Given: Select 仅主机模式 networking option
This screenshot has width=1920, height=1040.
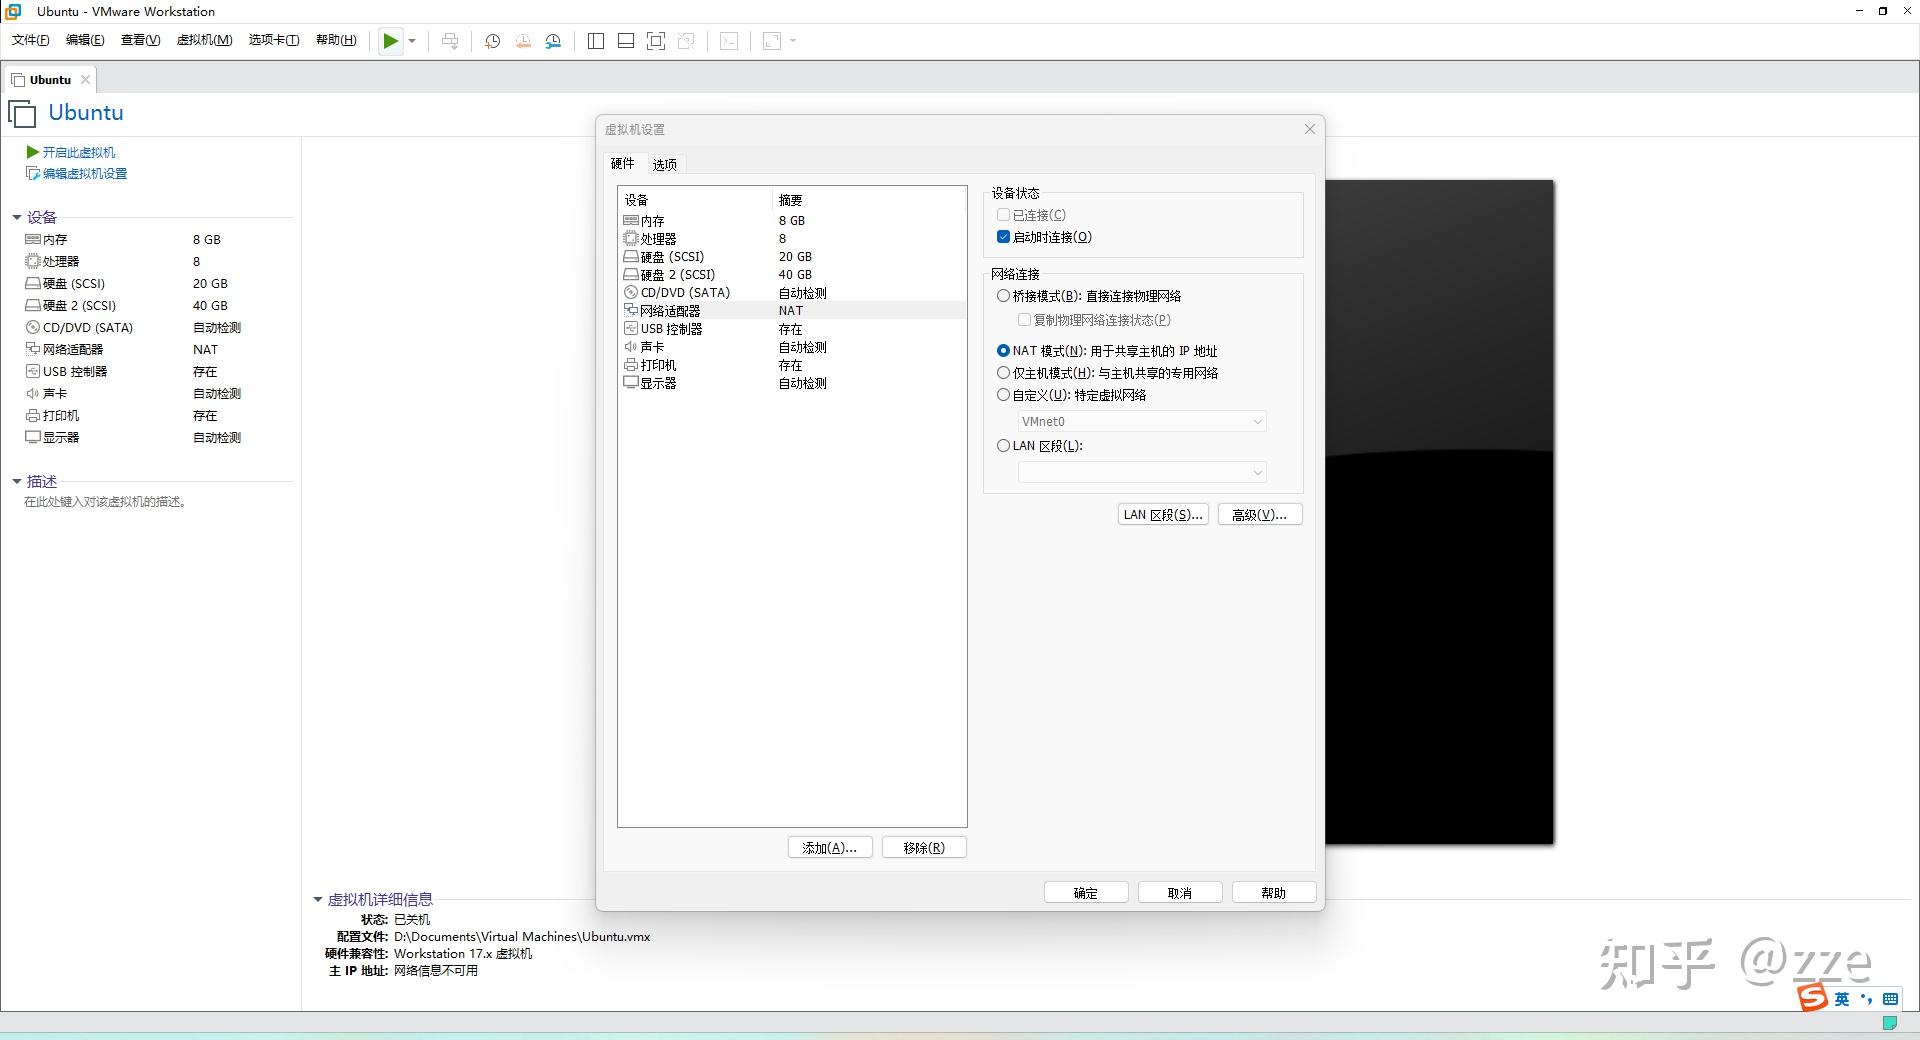Looking at the screenshot, I should [1003, 372].
